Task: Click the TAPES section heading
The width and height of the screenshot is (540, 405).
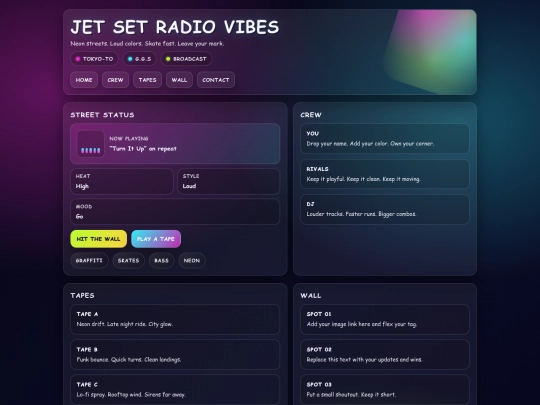Action: coord(82,295)
